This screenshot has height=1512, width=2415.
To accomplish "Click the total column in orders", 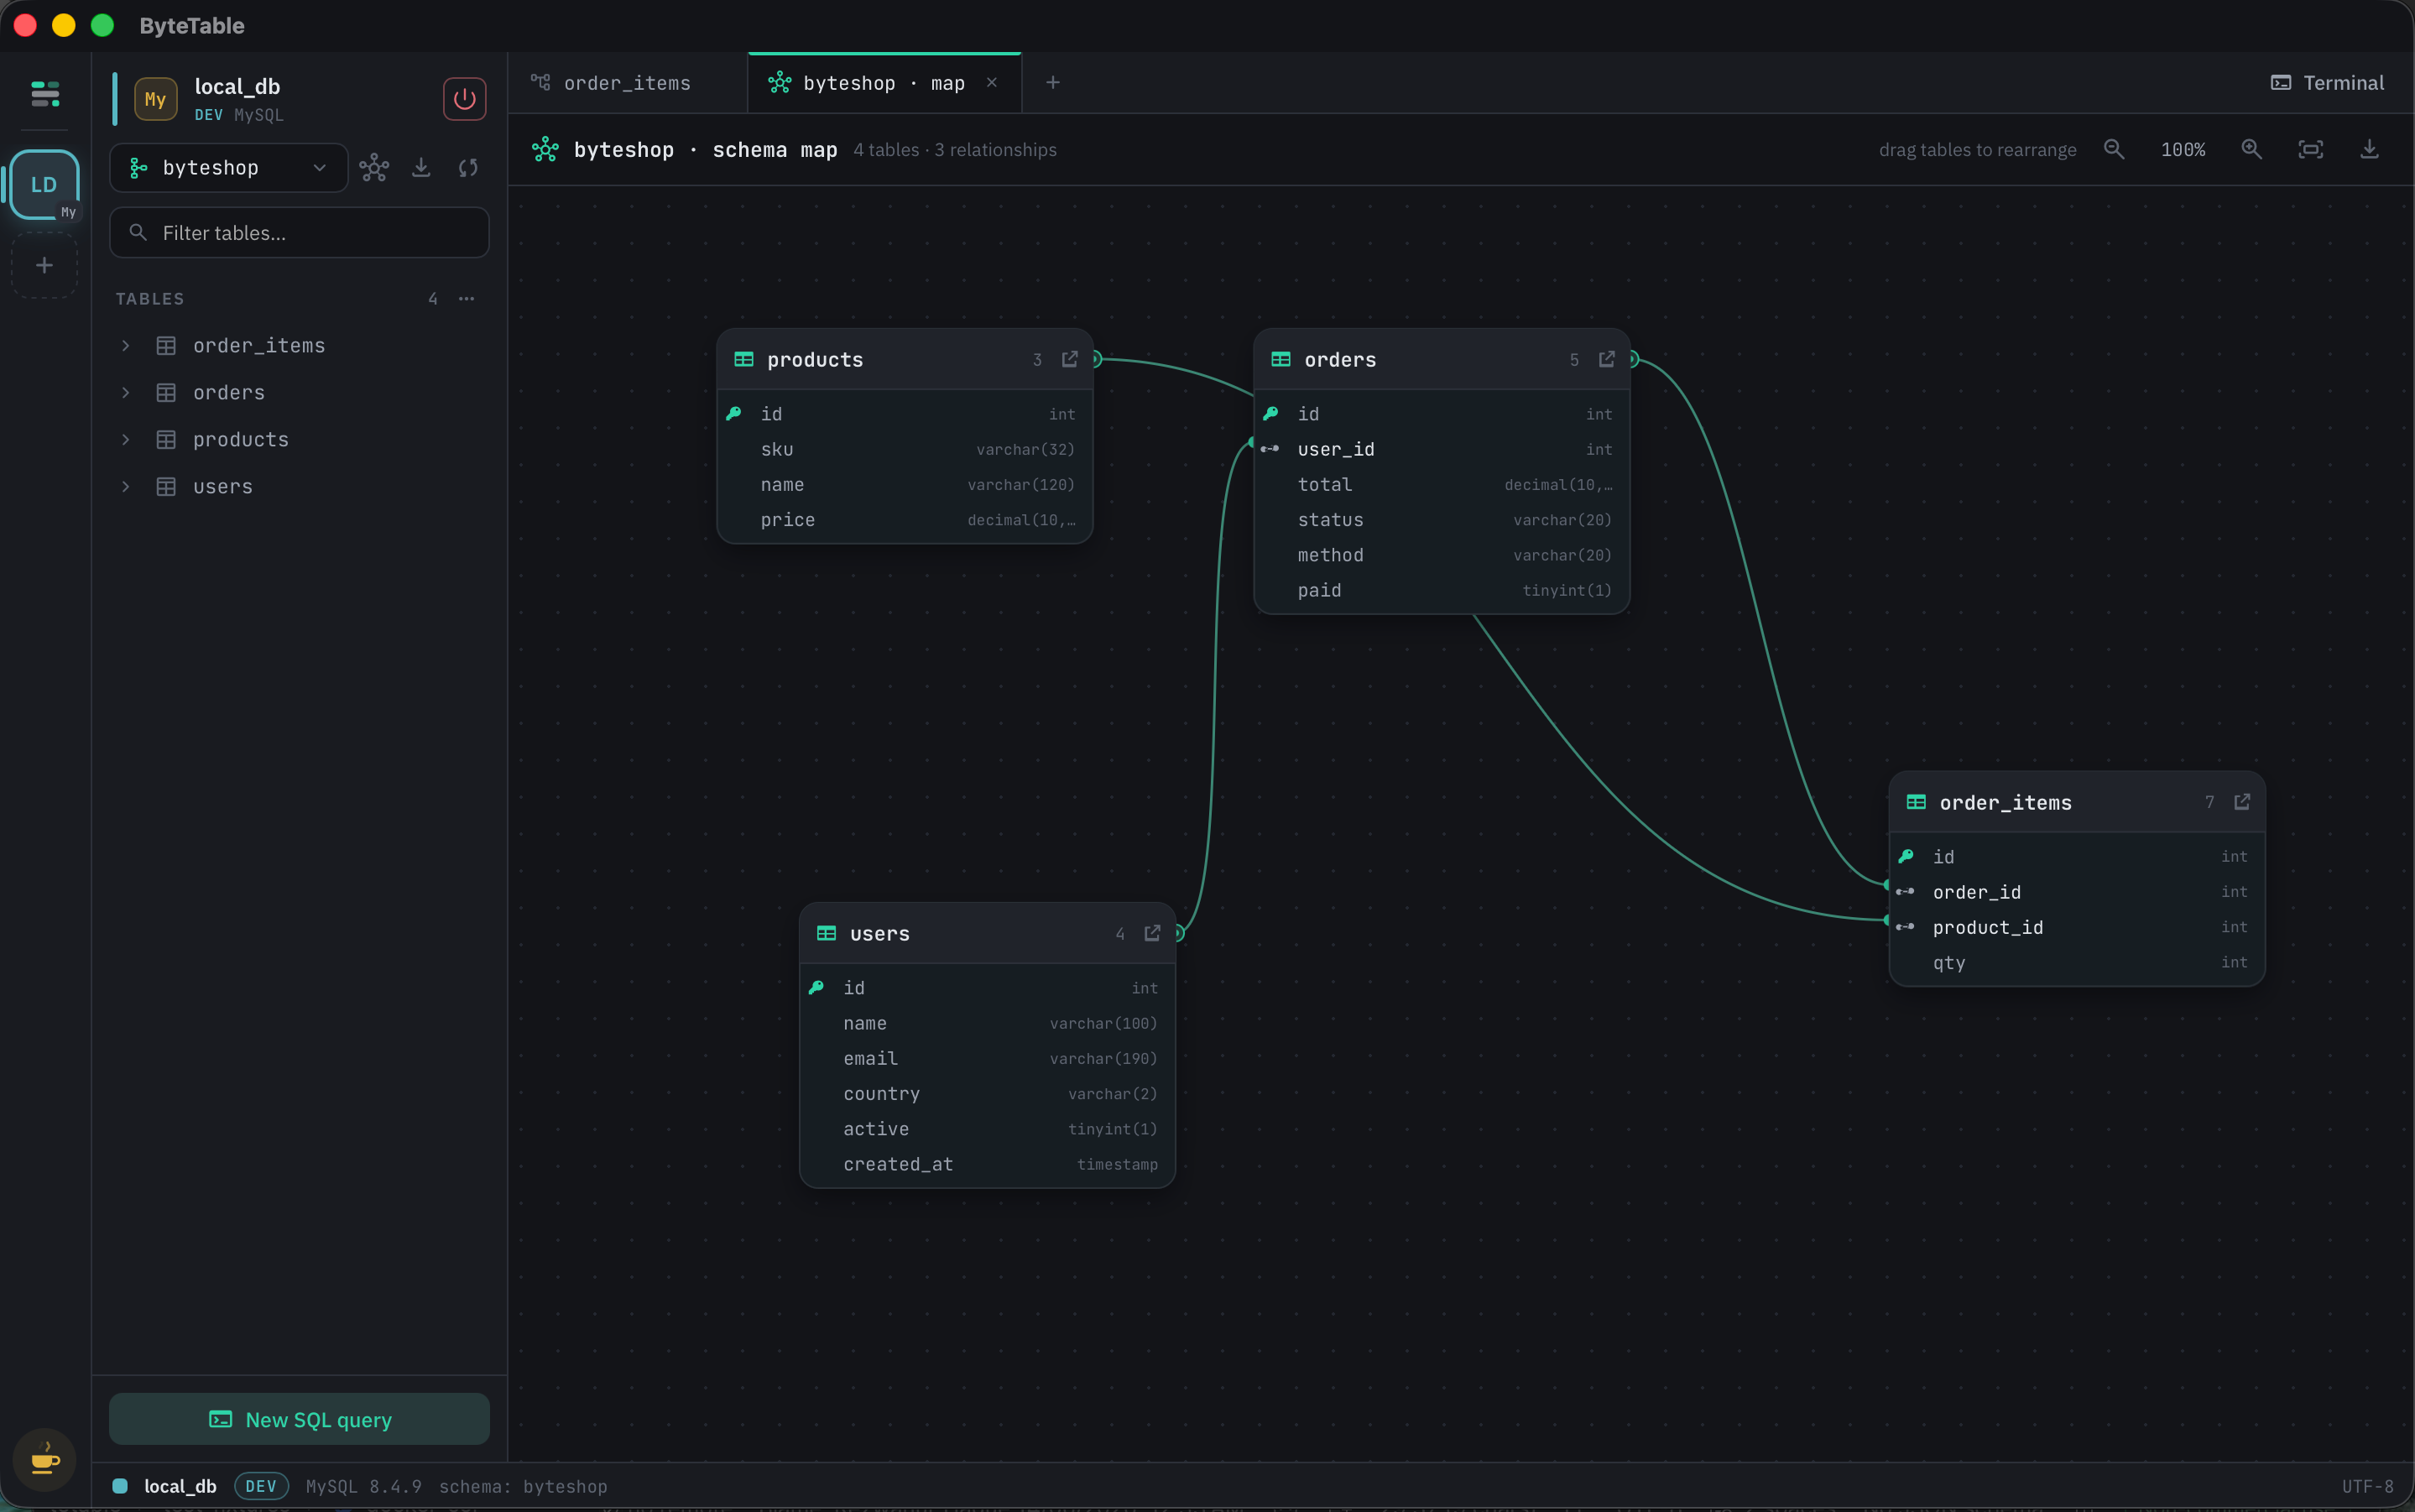I will point(1441,484).
